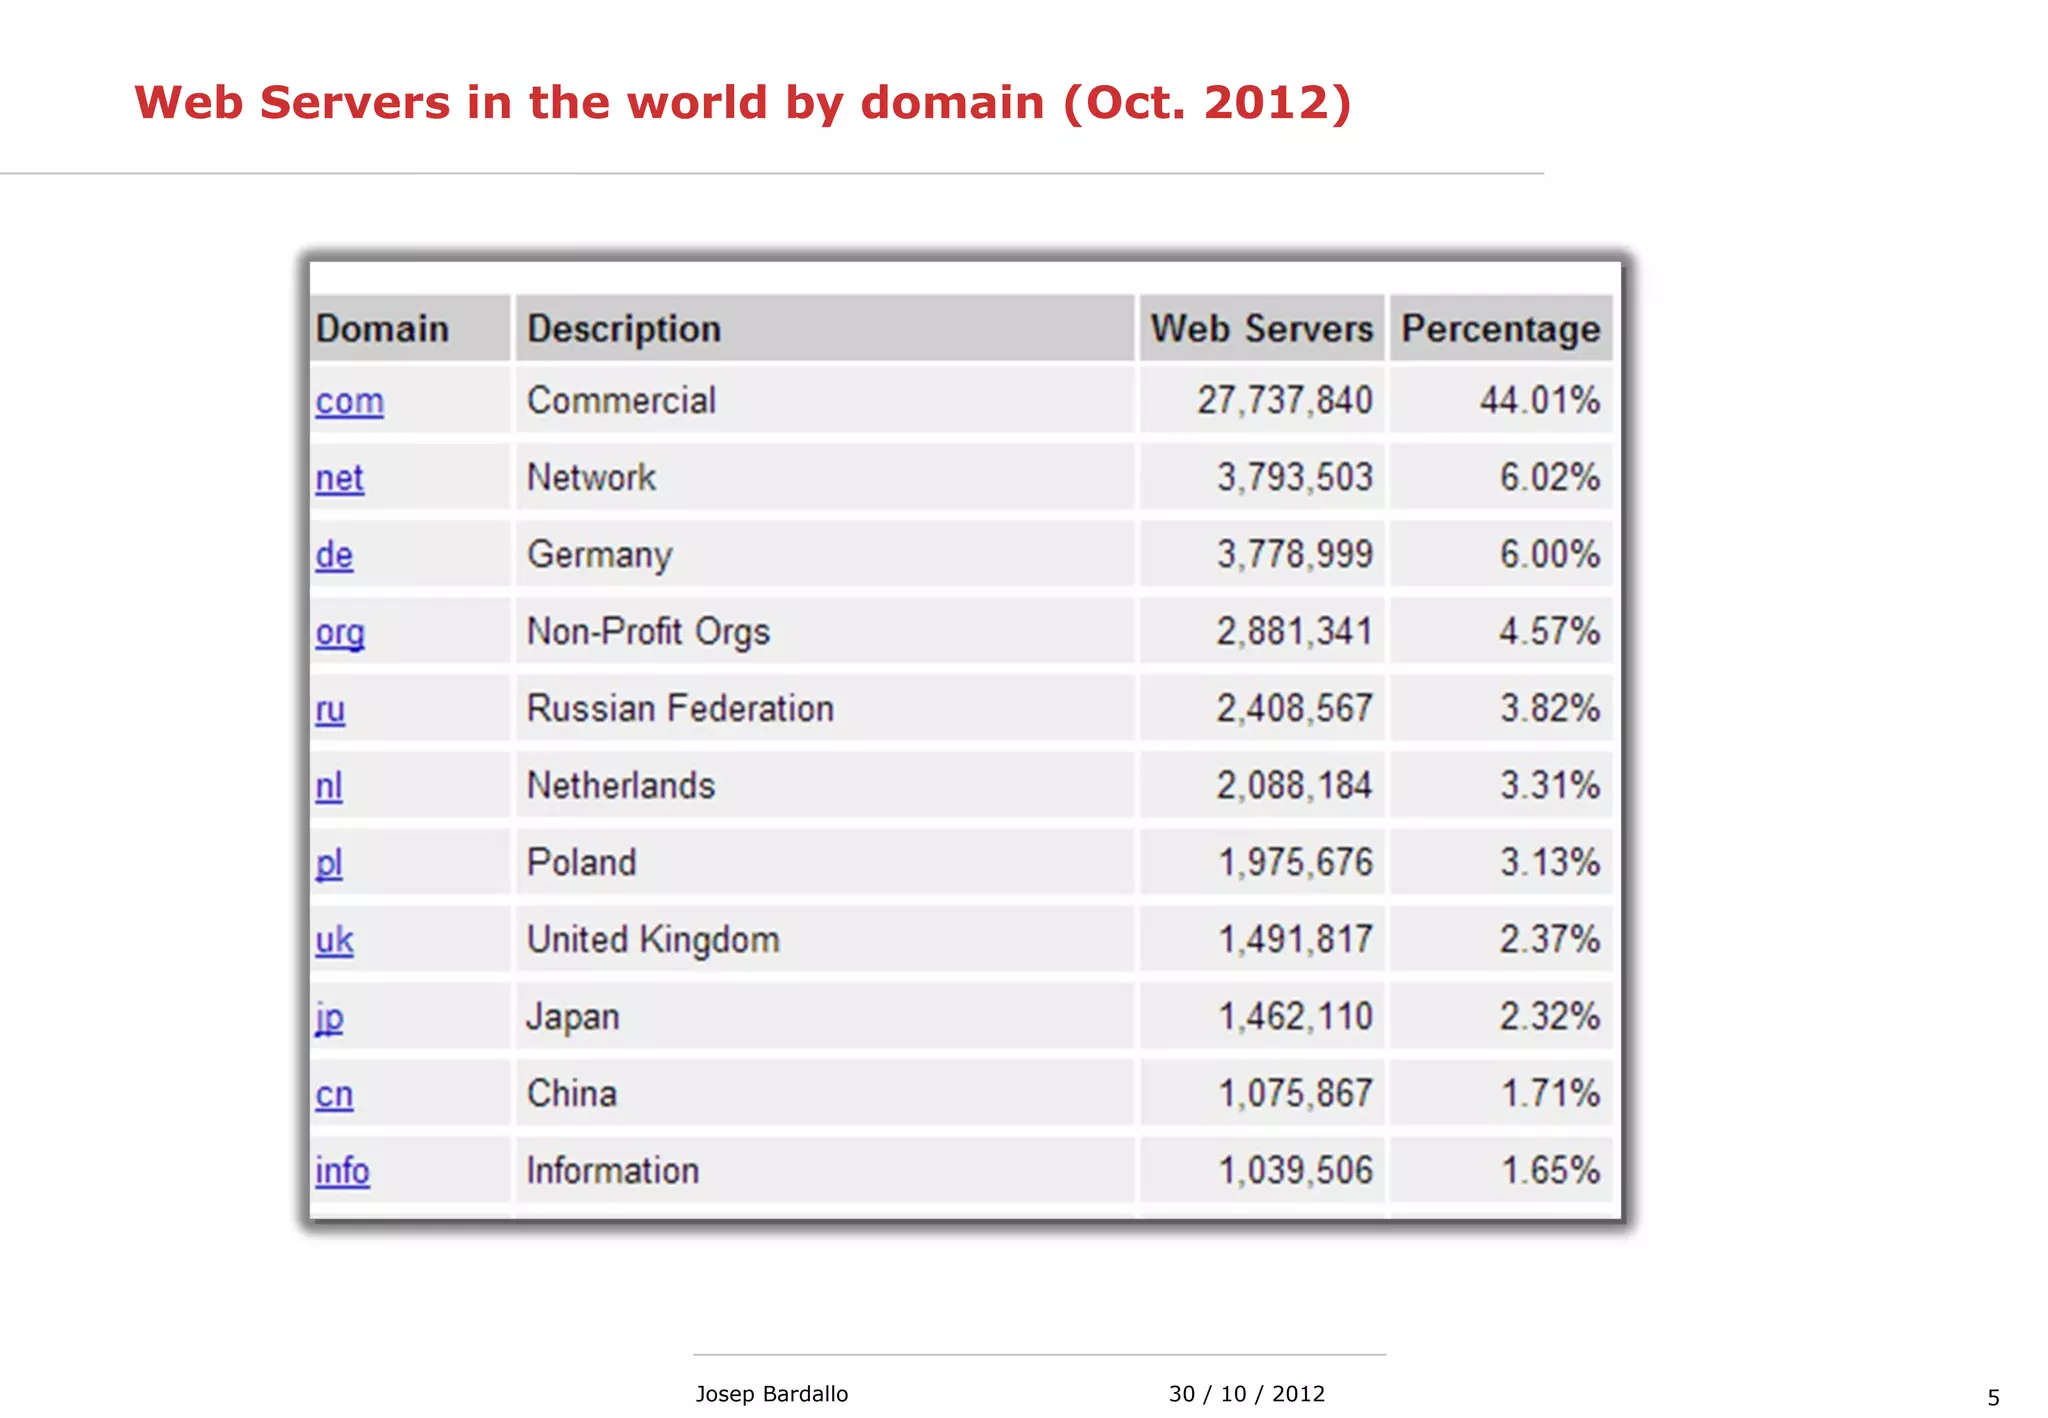Image resolution: width=2048 pixels, height=1418 pixels.
Task: Open the net domain link
Action: 339,478
